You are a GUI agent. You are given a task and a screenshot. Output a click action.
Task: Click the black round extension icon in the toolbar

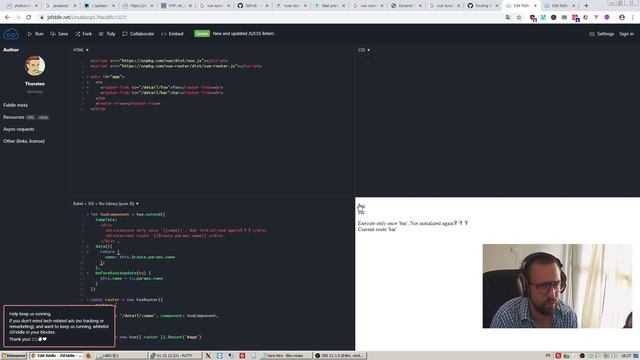553,18
